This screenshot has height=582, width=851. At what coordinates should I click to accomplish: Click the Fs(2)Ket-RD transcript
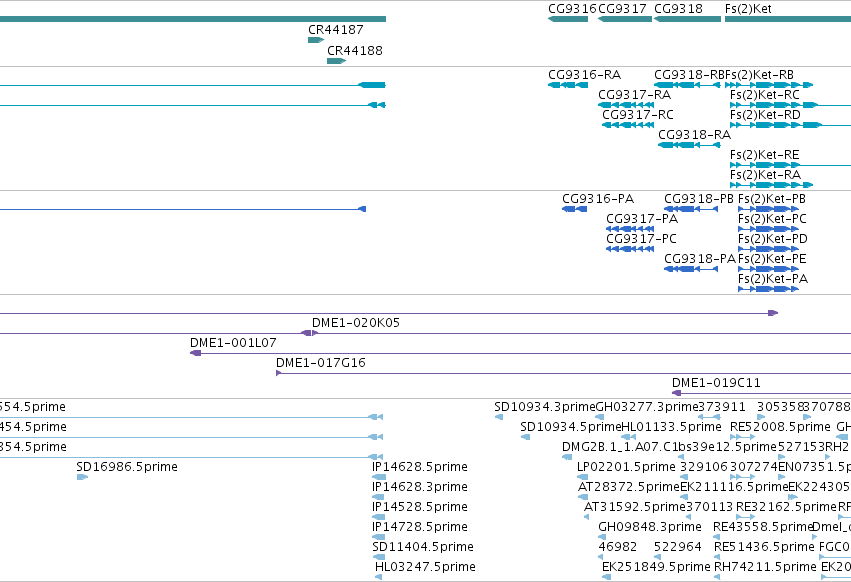point(790,125)
